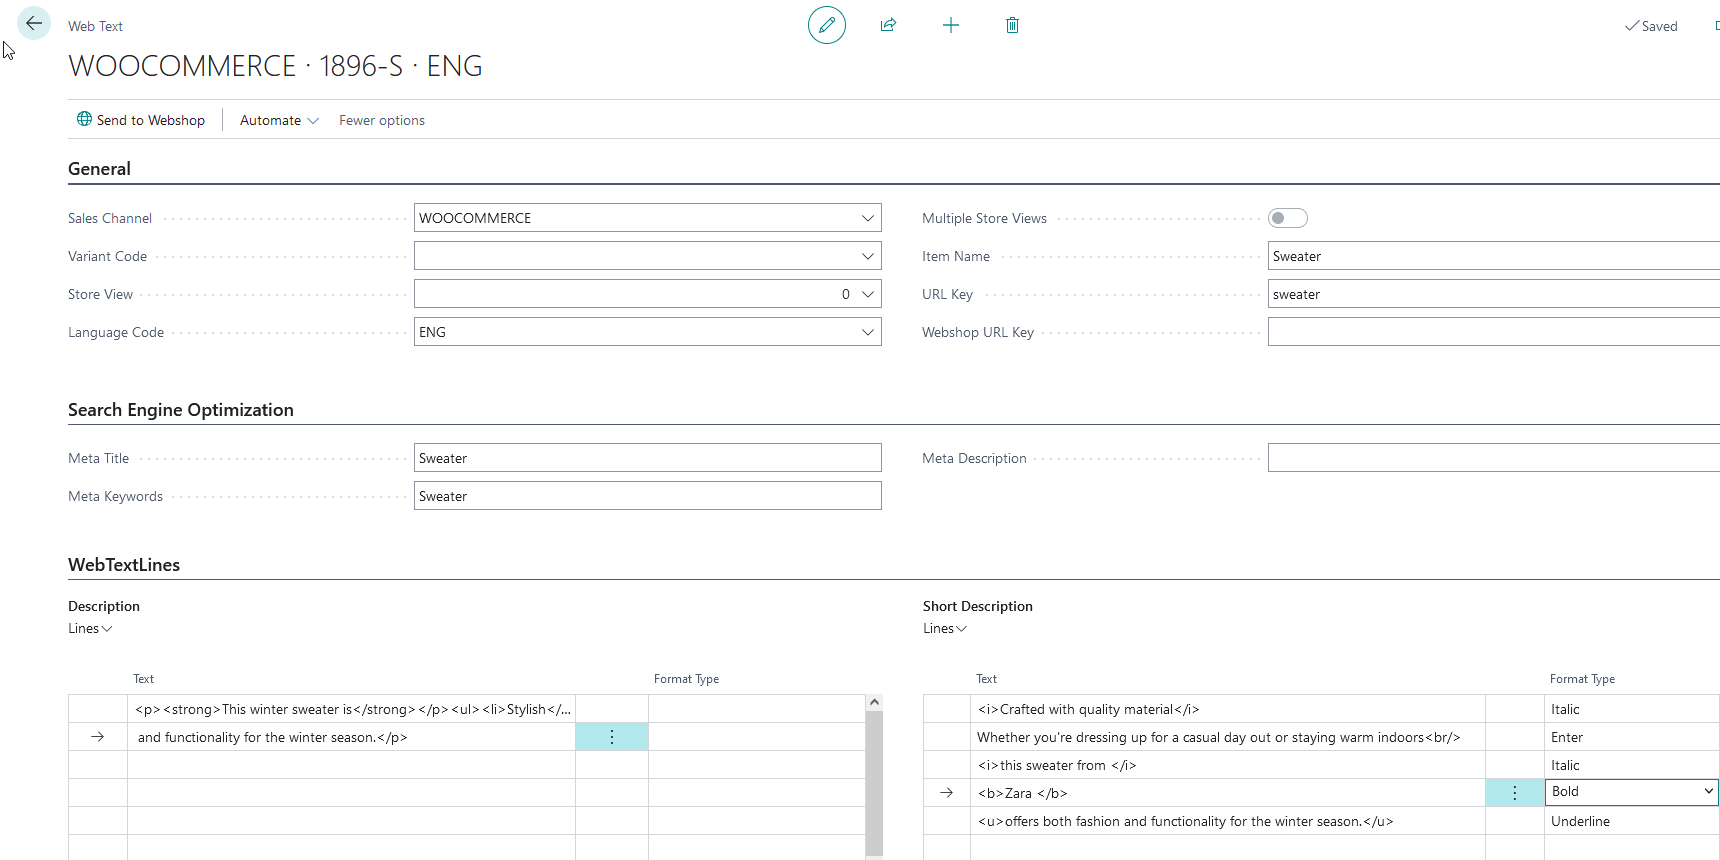The width and height of the screenshot is (1720, 860).
Task: Edit the Item Name field
Action: point(1494,256)
